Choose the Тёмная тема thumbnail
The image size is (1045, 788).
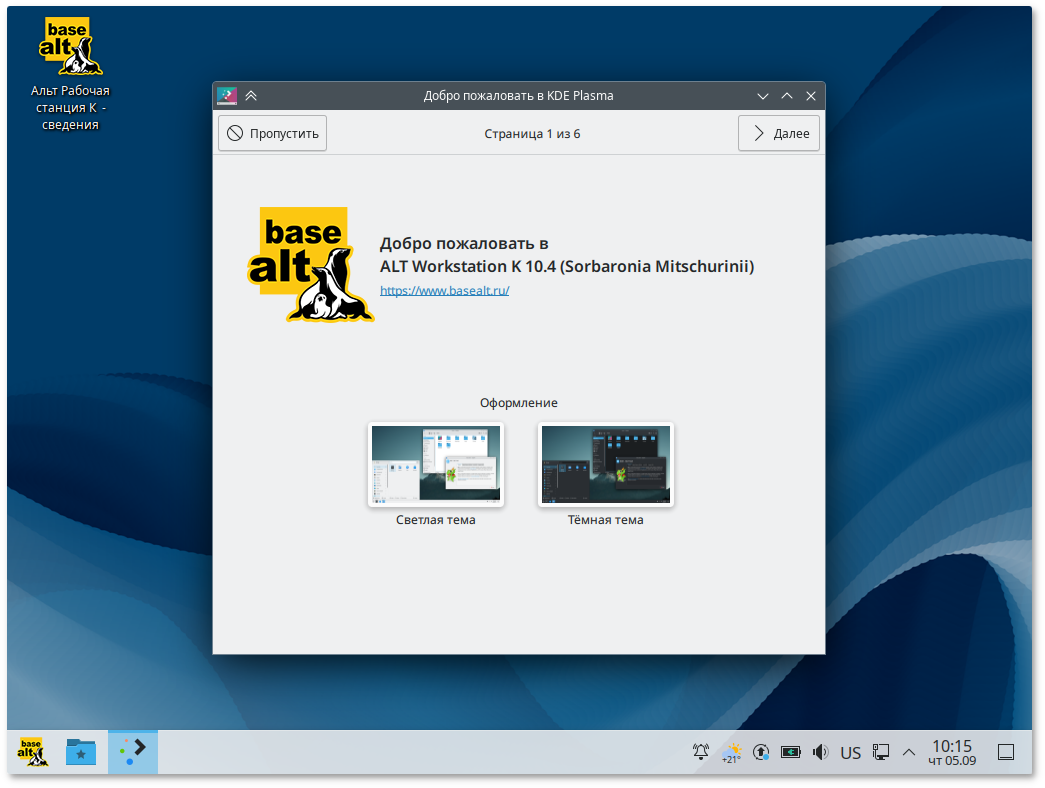(x=605, y=465)
